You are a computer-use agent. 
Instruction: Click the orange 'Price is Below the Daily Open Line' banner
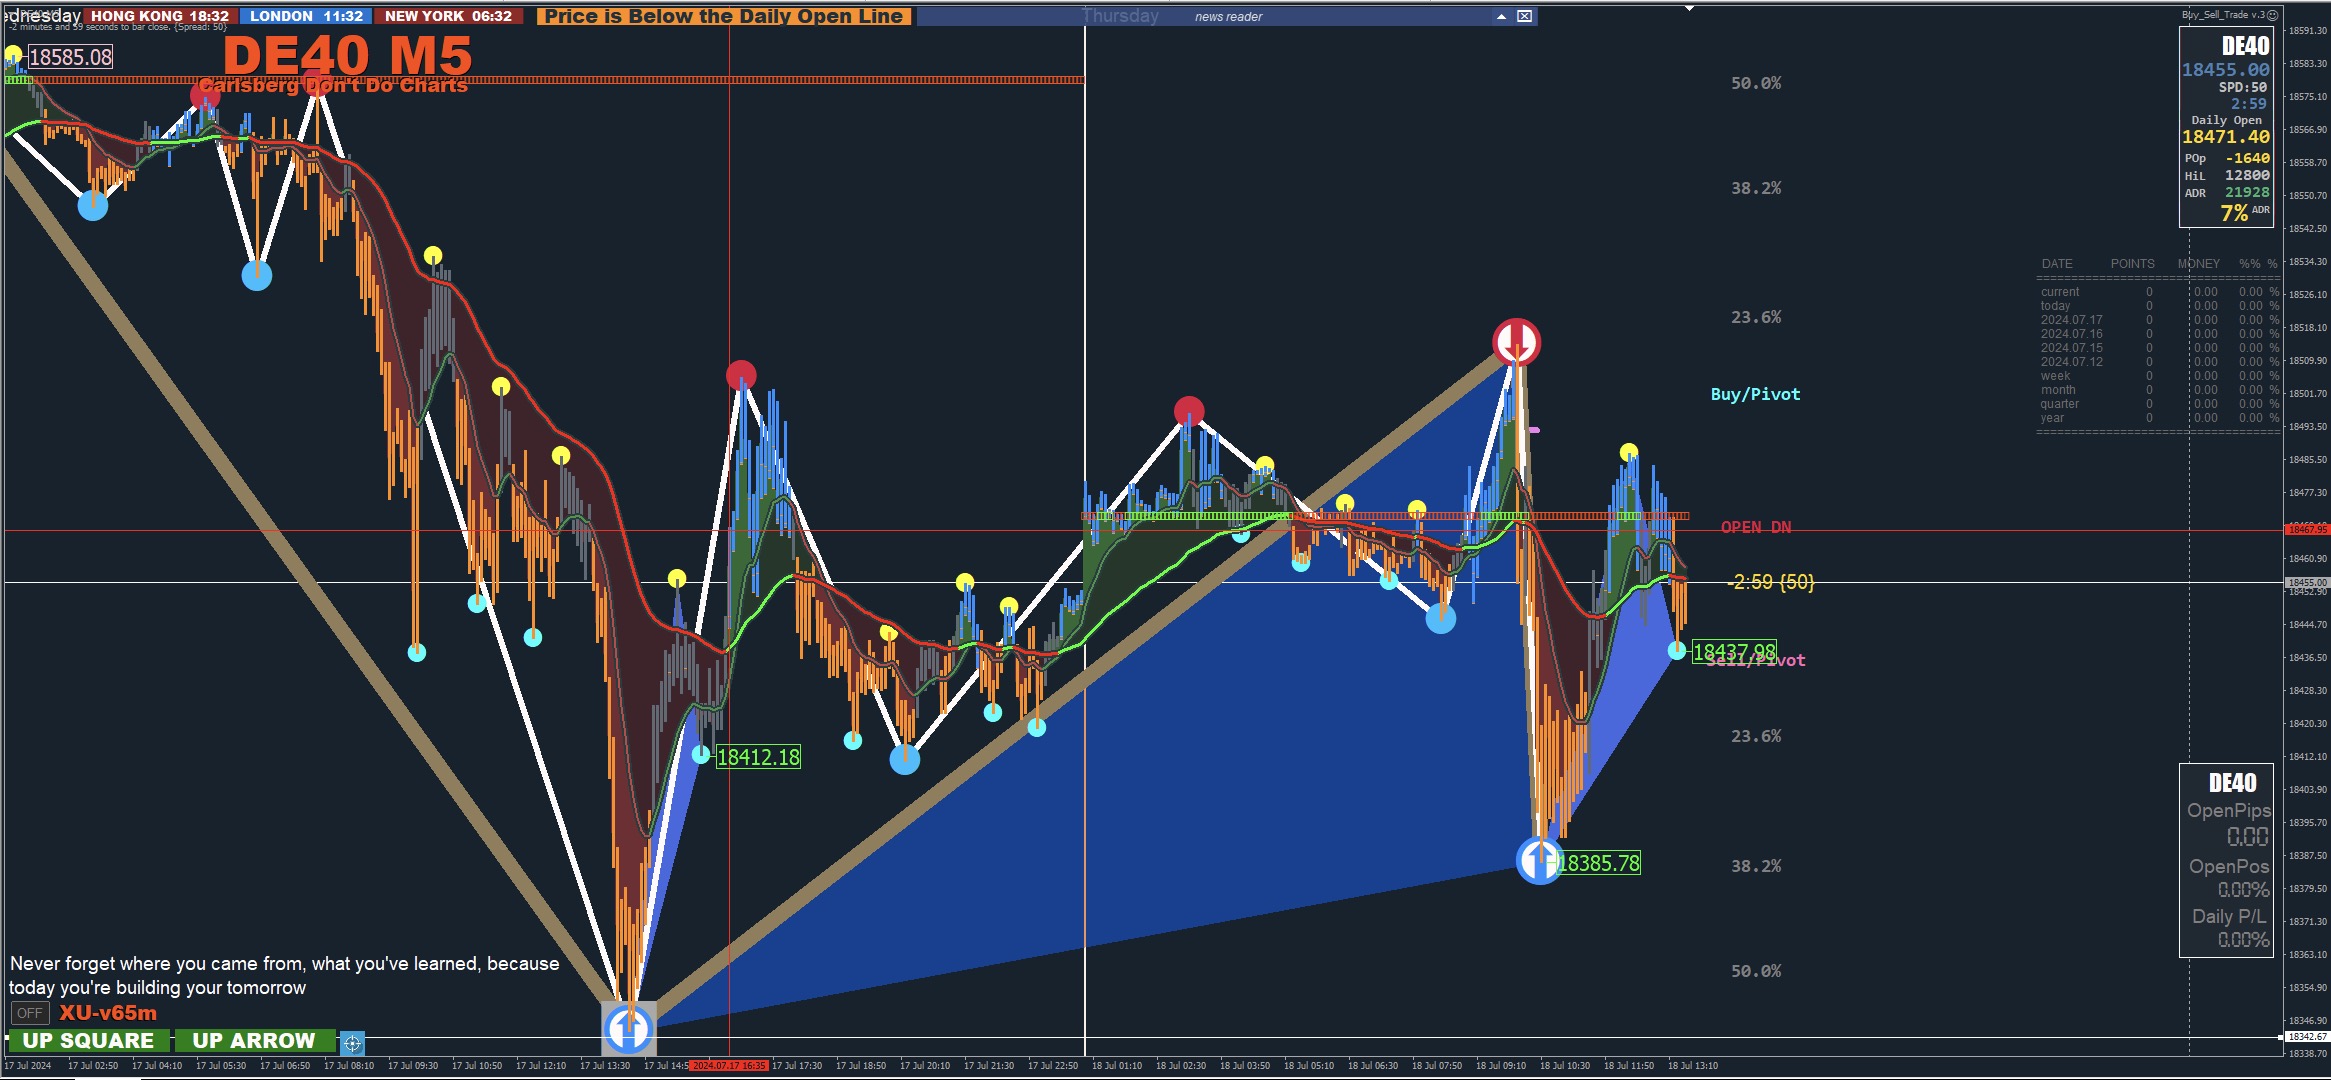tap(724, 16)
